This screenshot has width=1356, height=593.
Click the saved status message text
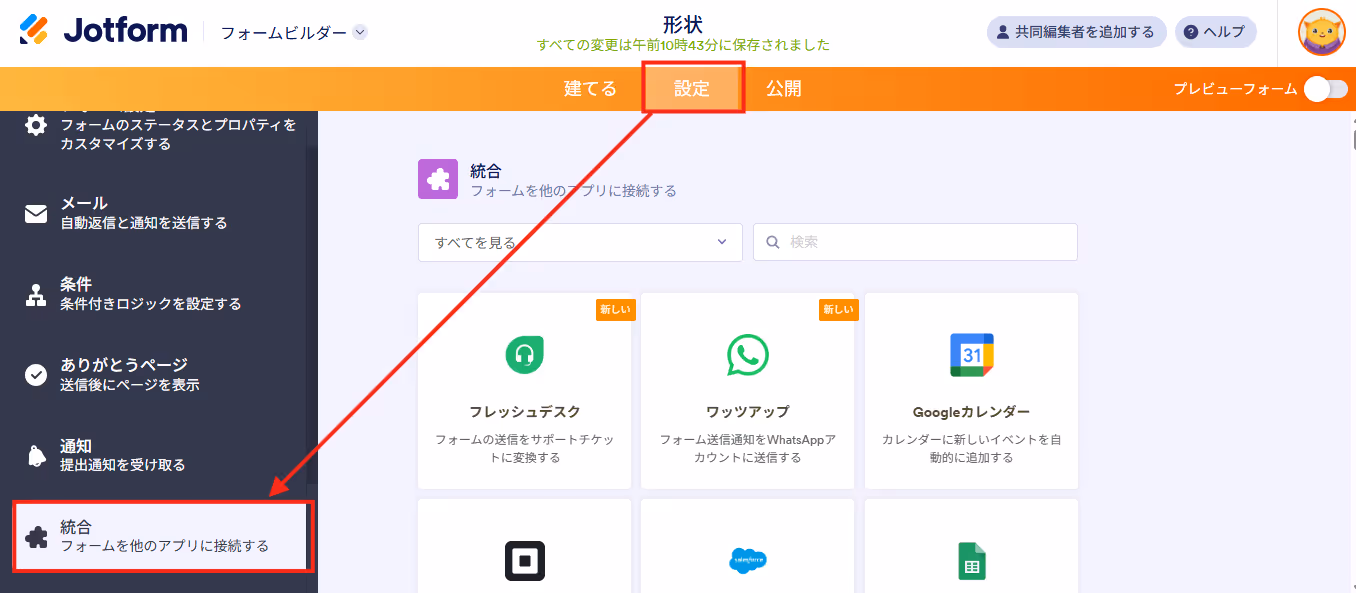(683, 46)
